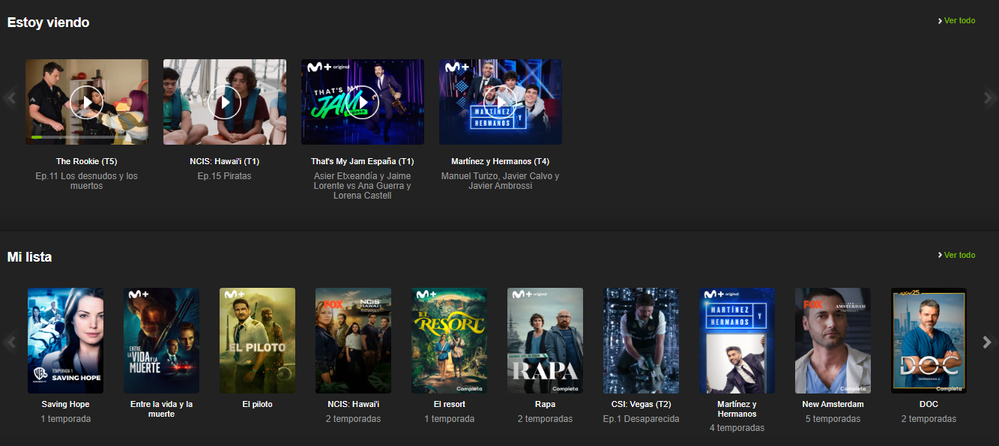Click Martínez y Hermanos (T4) title
Screen dimensions: 999x446
click(x=500, y=162)
